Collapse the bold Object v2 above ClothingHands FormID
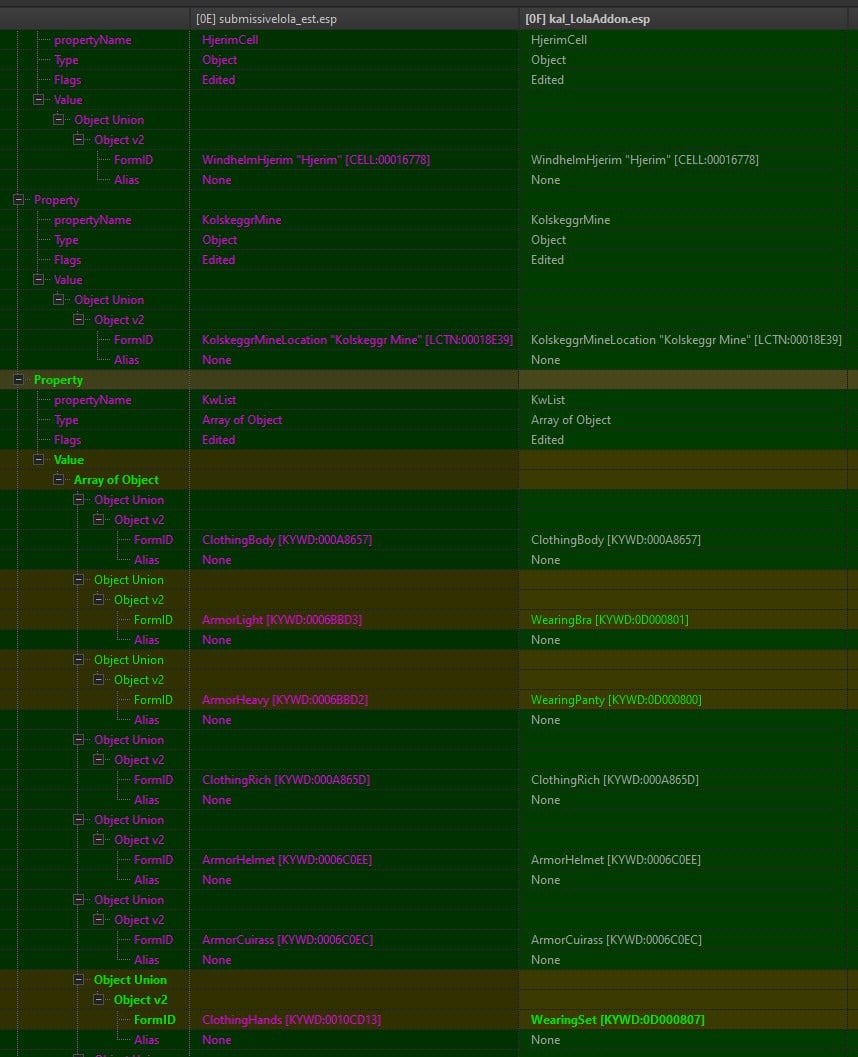The height and width of the screenshot is (1057, 858). coord(98,1000)
